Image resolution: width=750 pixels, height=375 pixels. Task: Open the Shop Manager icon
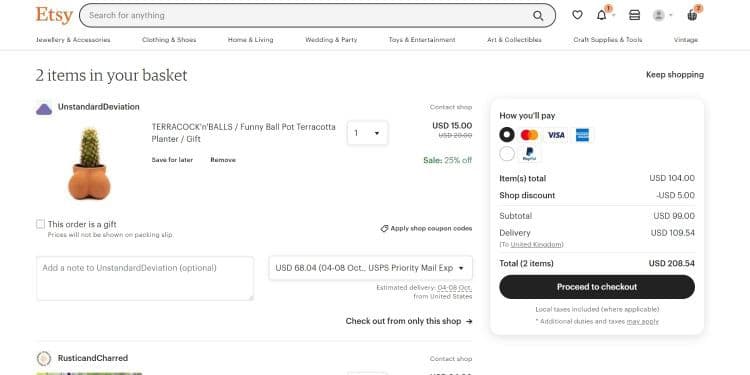click(634, 15)
